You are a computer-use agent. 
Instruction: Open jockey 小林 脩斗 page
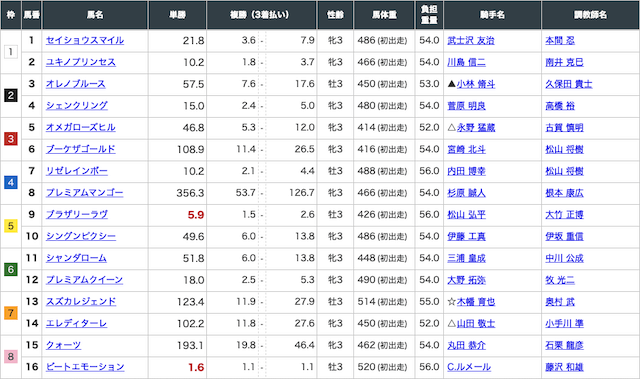pyautogui.click(x=476, y=84)
